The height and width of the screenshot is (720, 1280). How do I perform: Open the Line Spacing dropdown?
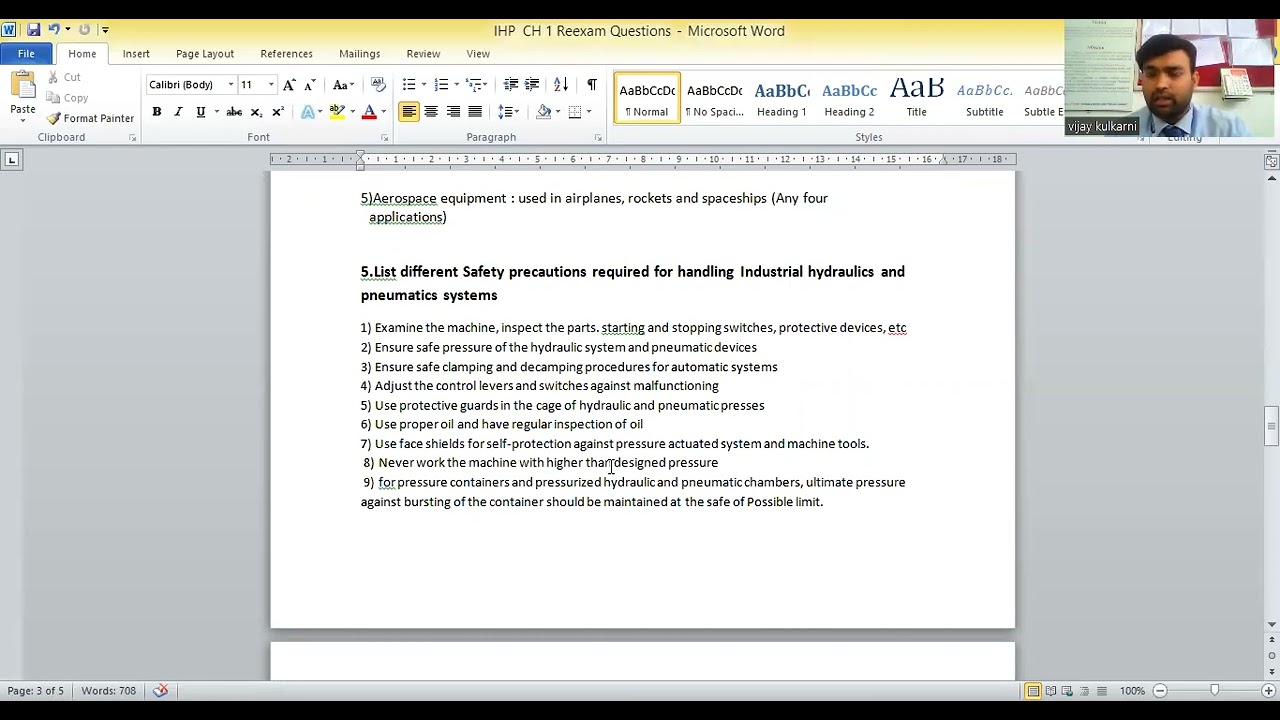click(x=509, y=112)
